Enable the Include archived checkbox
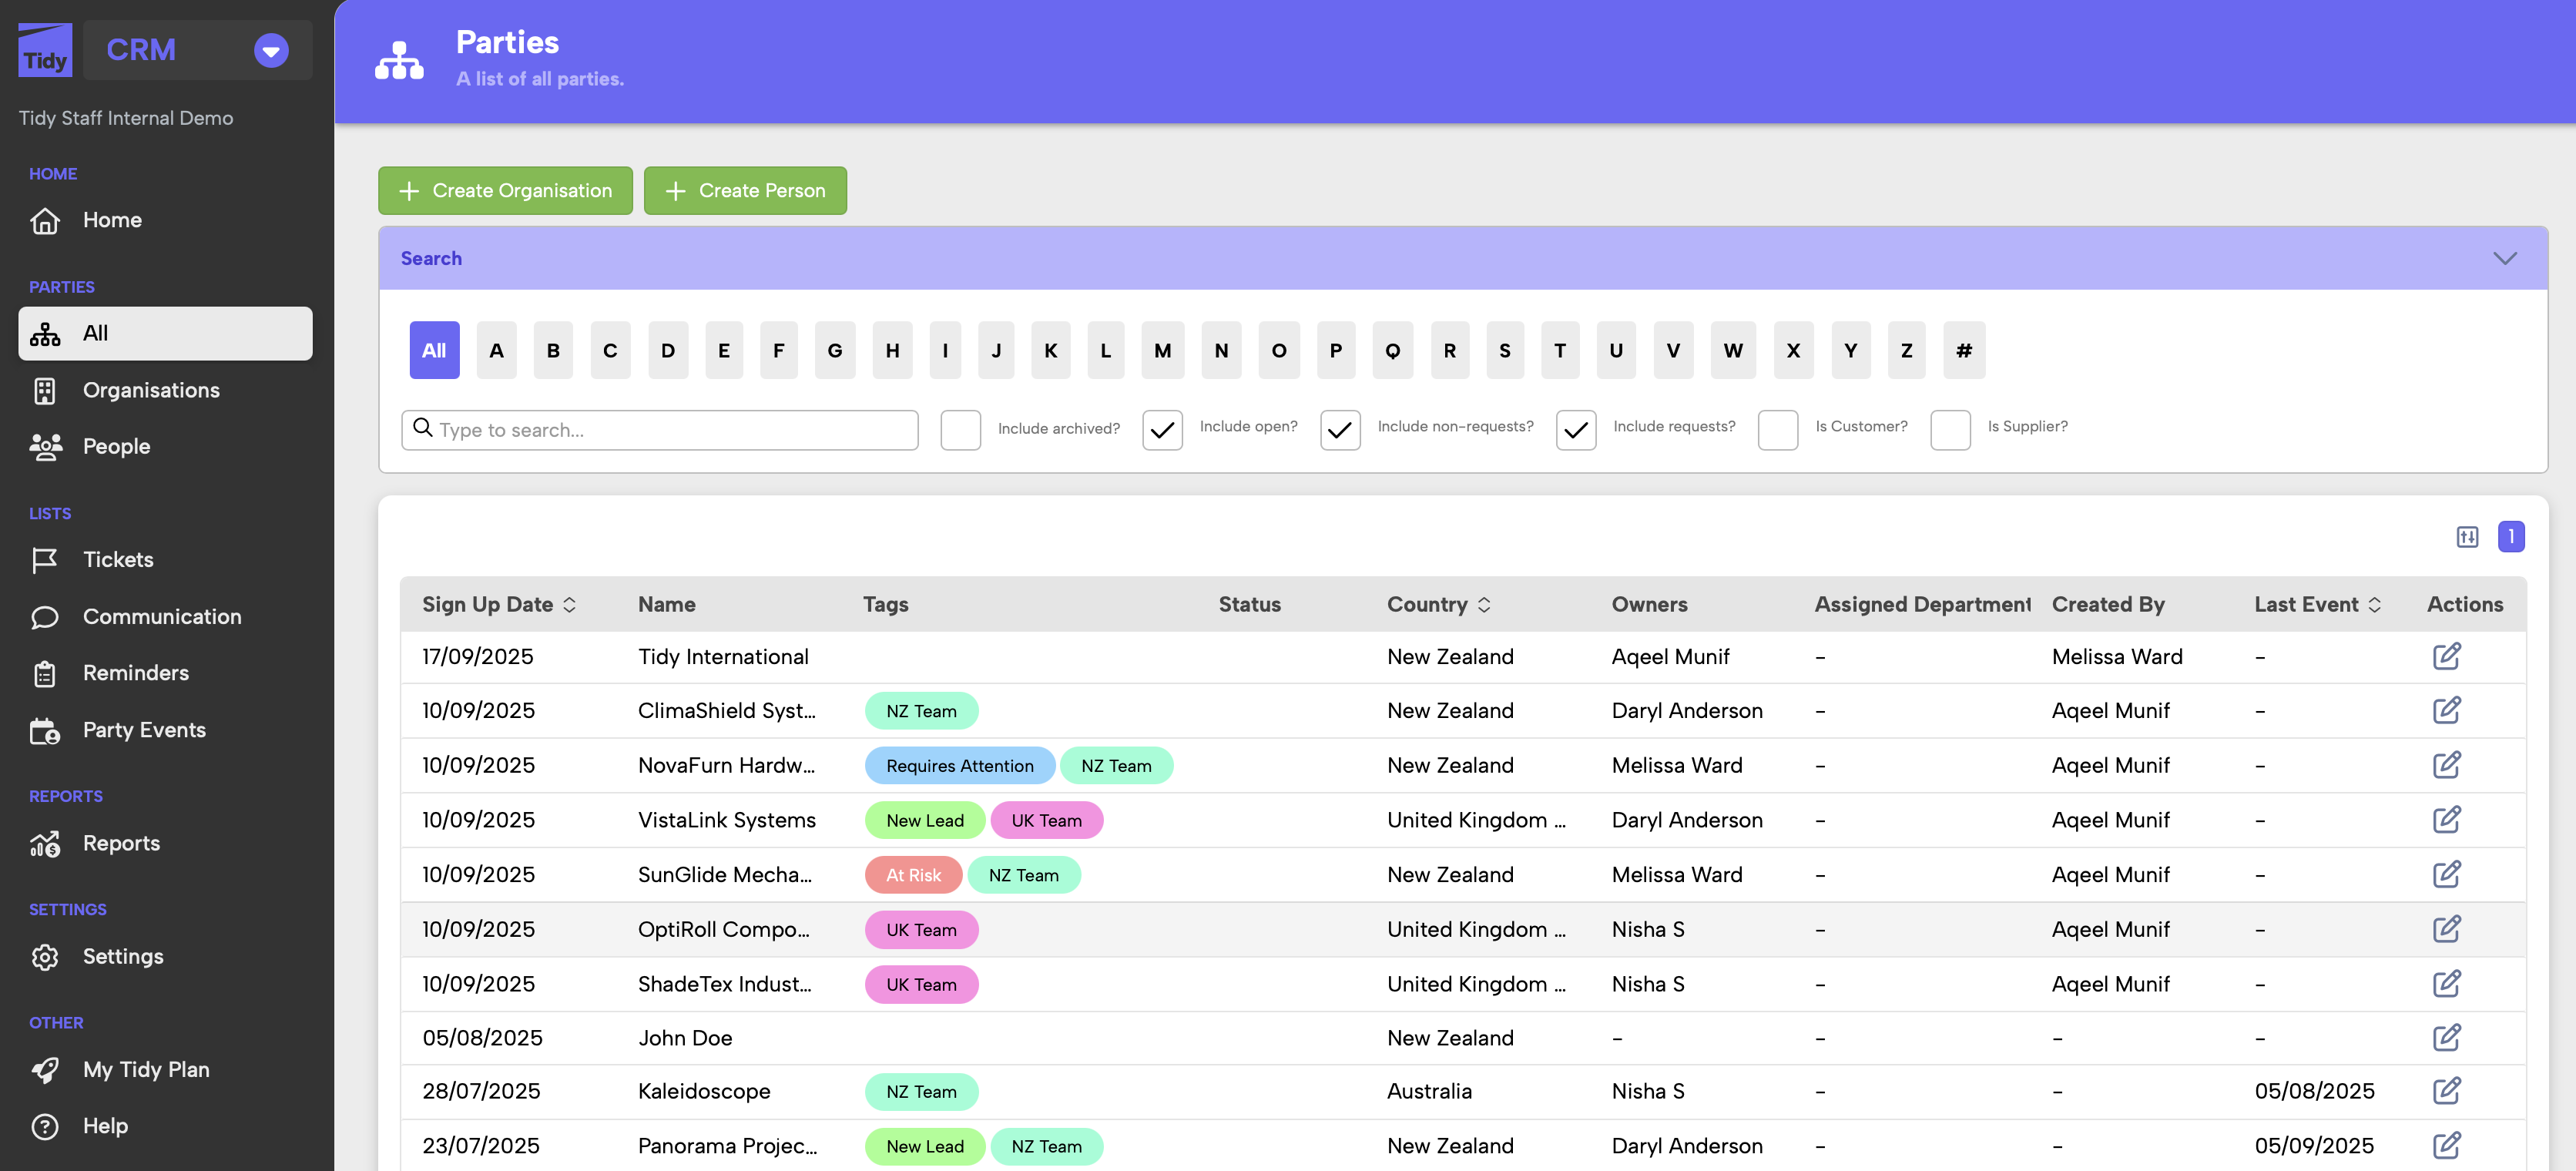This screenshot has width=2576, height=1171. pos(960,430)
